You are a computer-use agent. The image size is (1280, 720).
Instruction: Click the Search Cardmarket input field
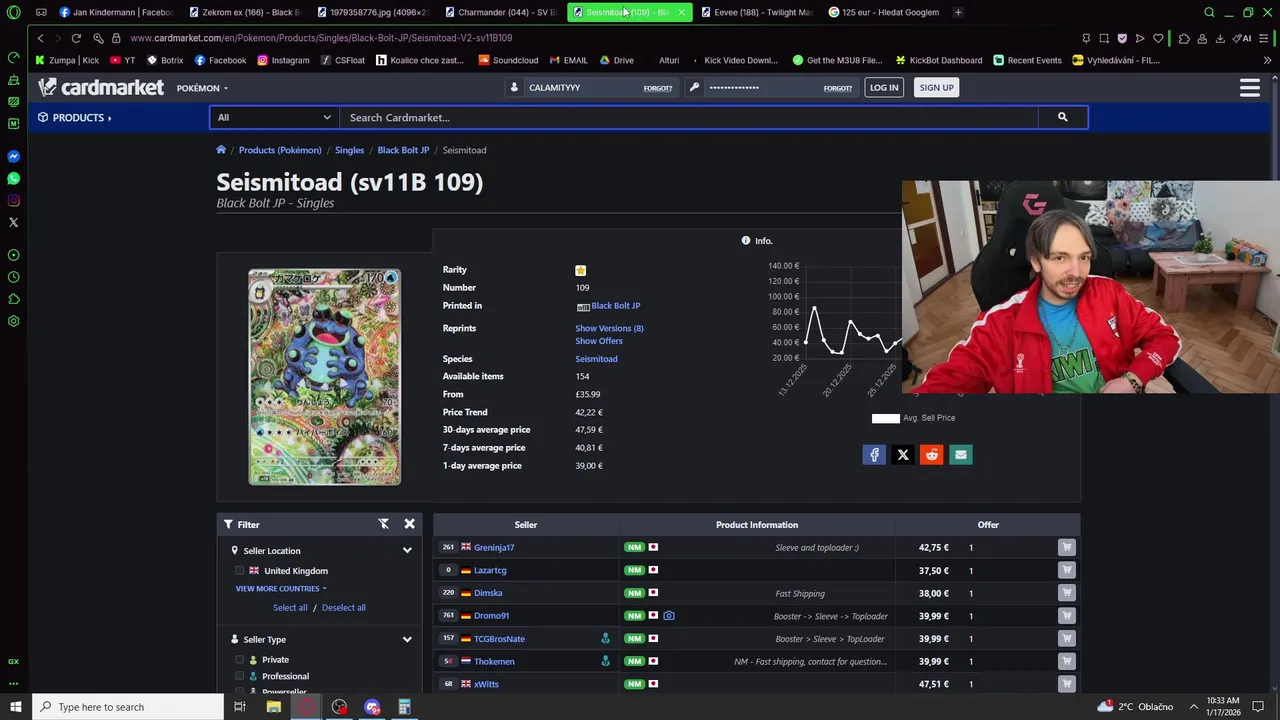tap(688, 117)
